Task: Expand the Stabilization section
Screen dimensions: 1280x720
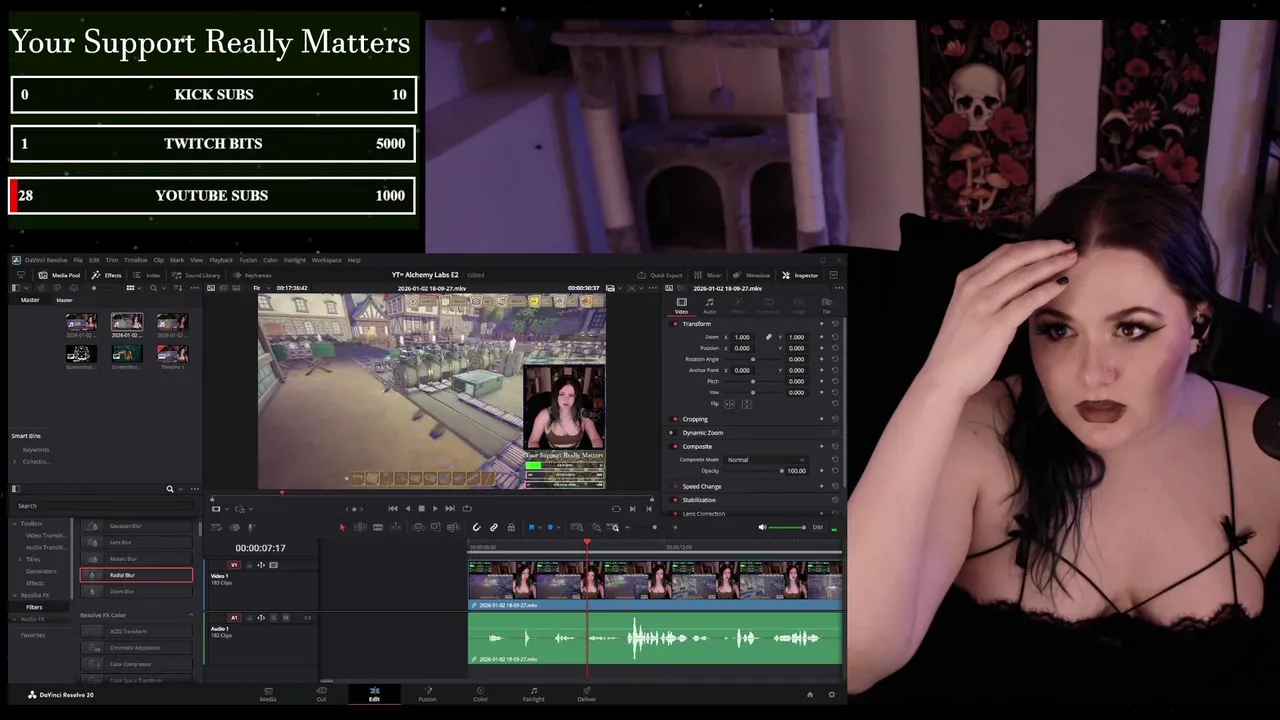Action: [x=699, y=500]
